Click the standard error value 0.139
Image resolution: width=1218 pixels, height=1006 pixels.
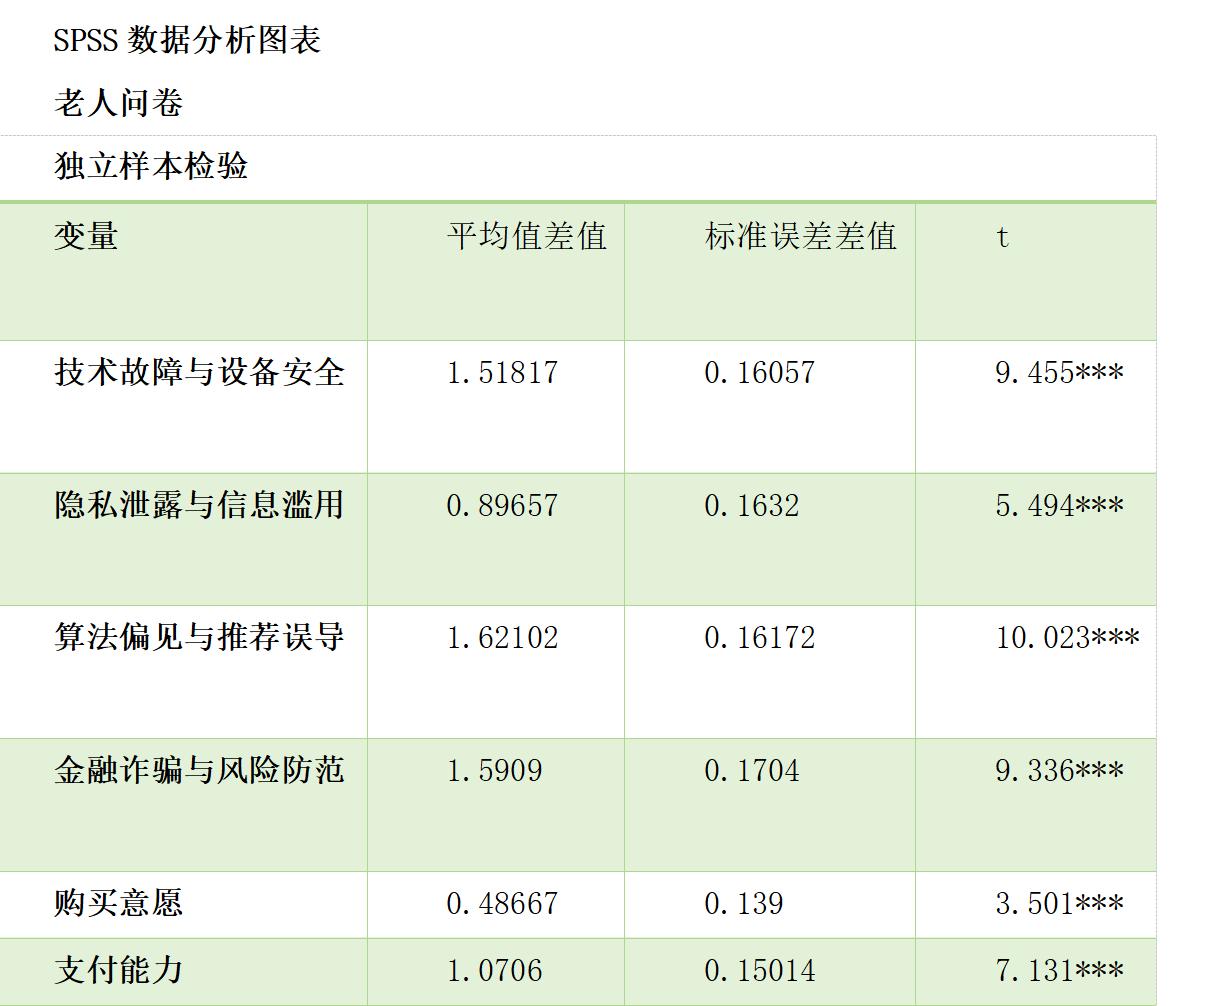pyautogui.click(x=743, y=904)
